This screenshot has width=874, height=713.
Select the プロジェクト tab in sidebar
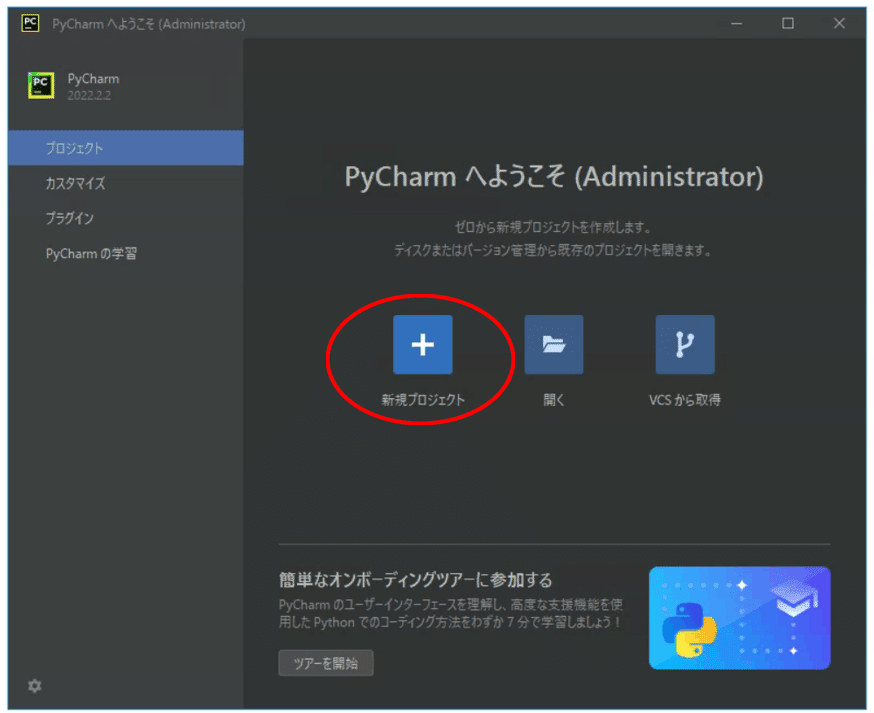pyautogui.click(x=125, y=148)
